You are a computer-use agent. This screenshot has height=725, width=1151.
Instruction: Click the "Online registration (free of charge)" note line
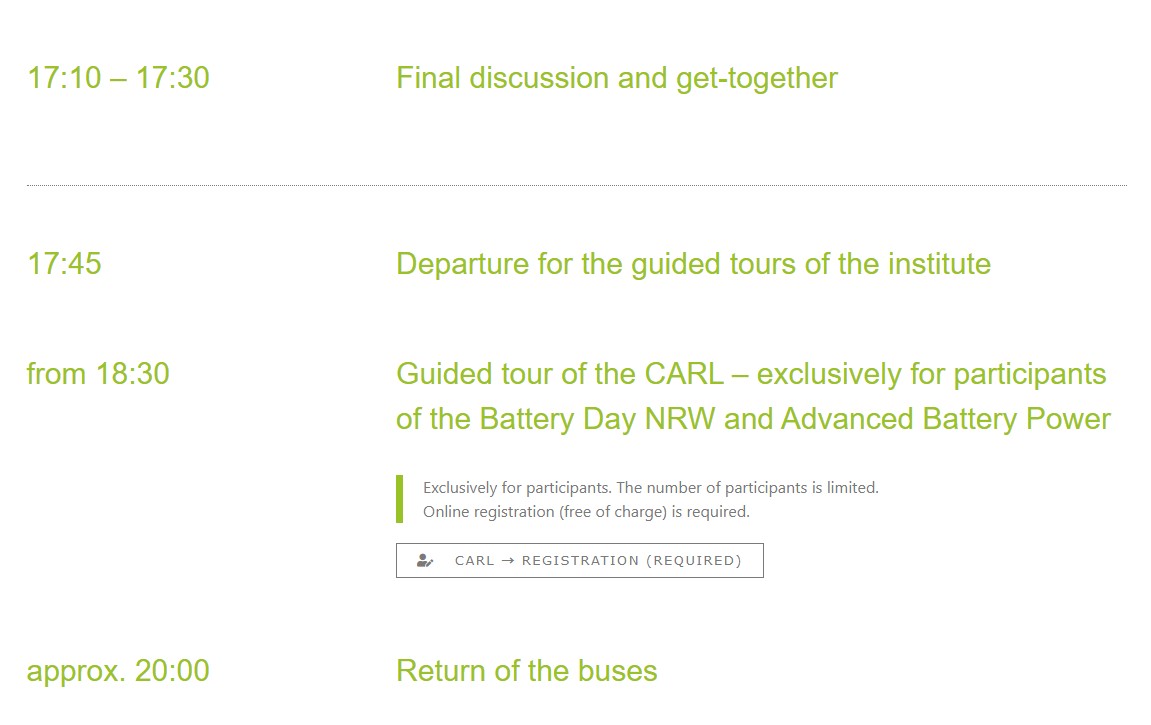[586, 511]
